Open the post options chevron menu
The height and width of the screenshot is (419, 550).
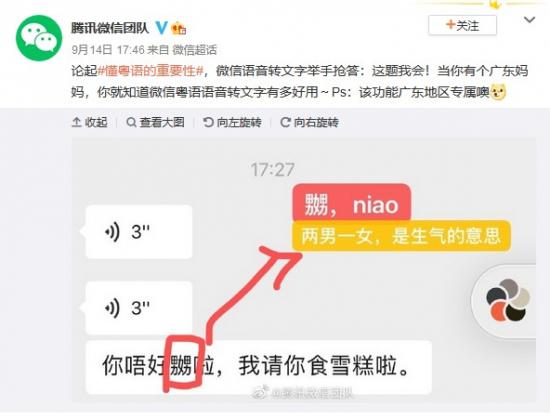pos(529,20)
